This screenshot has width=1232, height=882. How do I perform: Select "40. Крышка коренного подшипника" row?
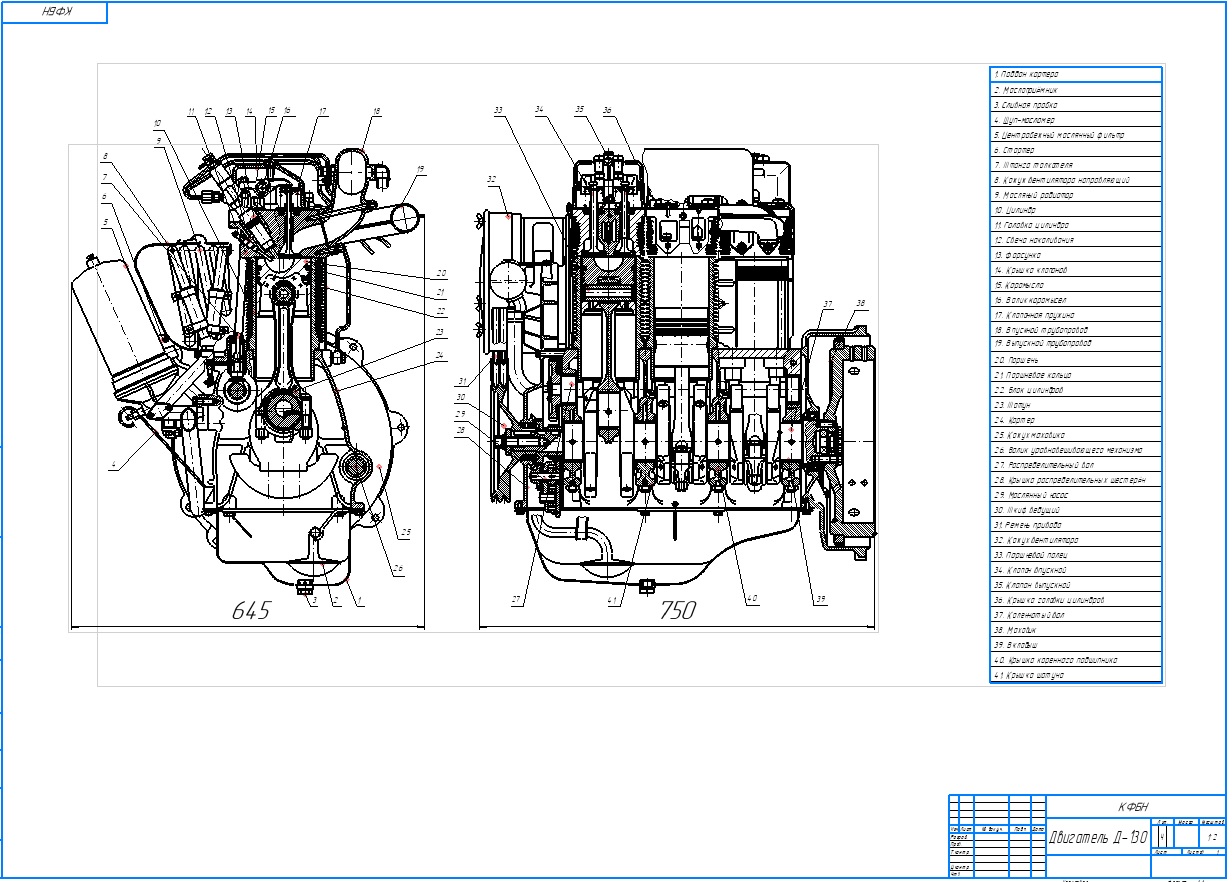(x=1076, y=660)
